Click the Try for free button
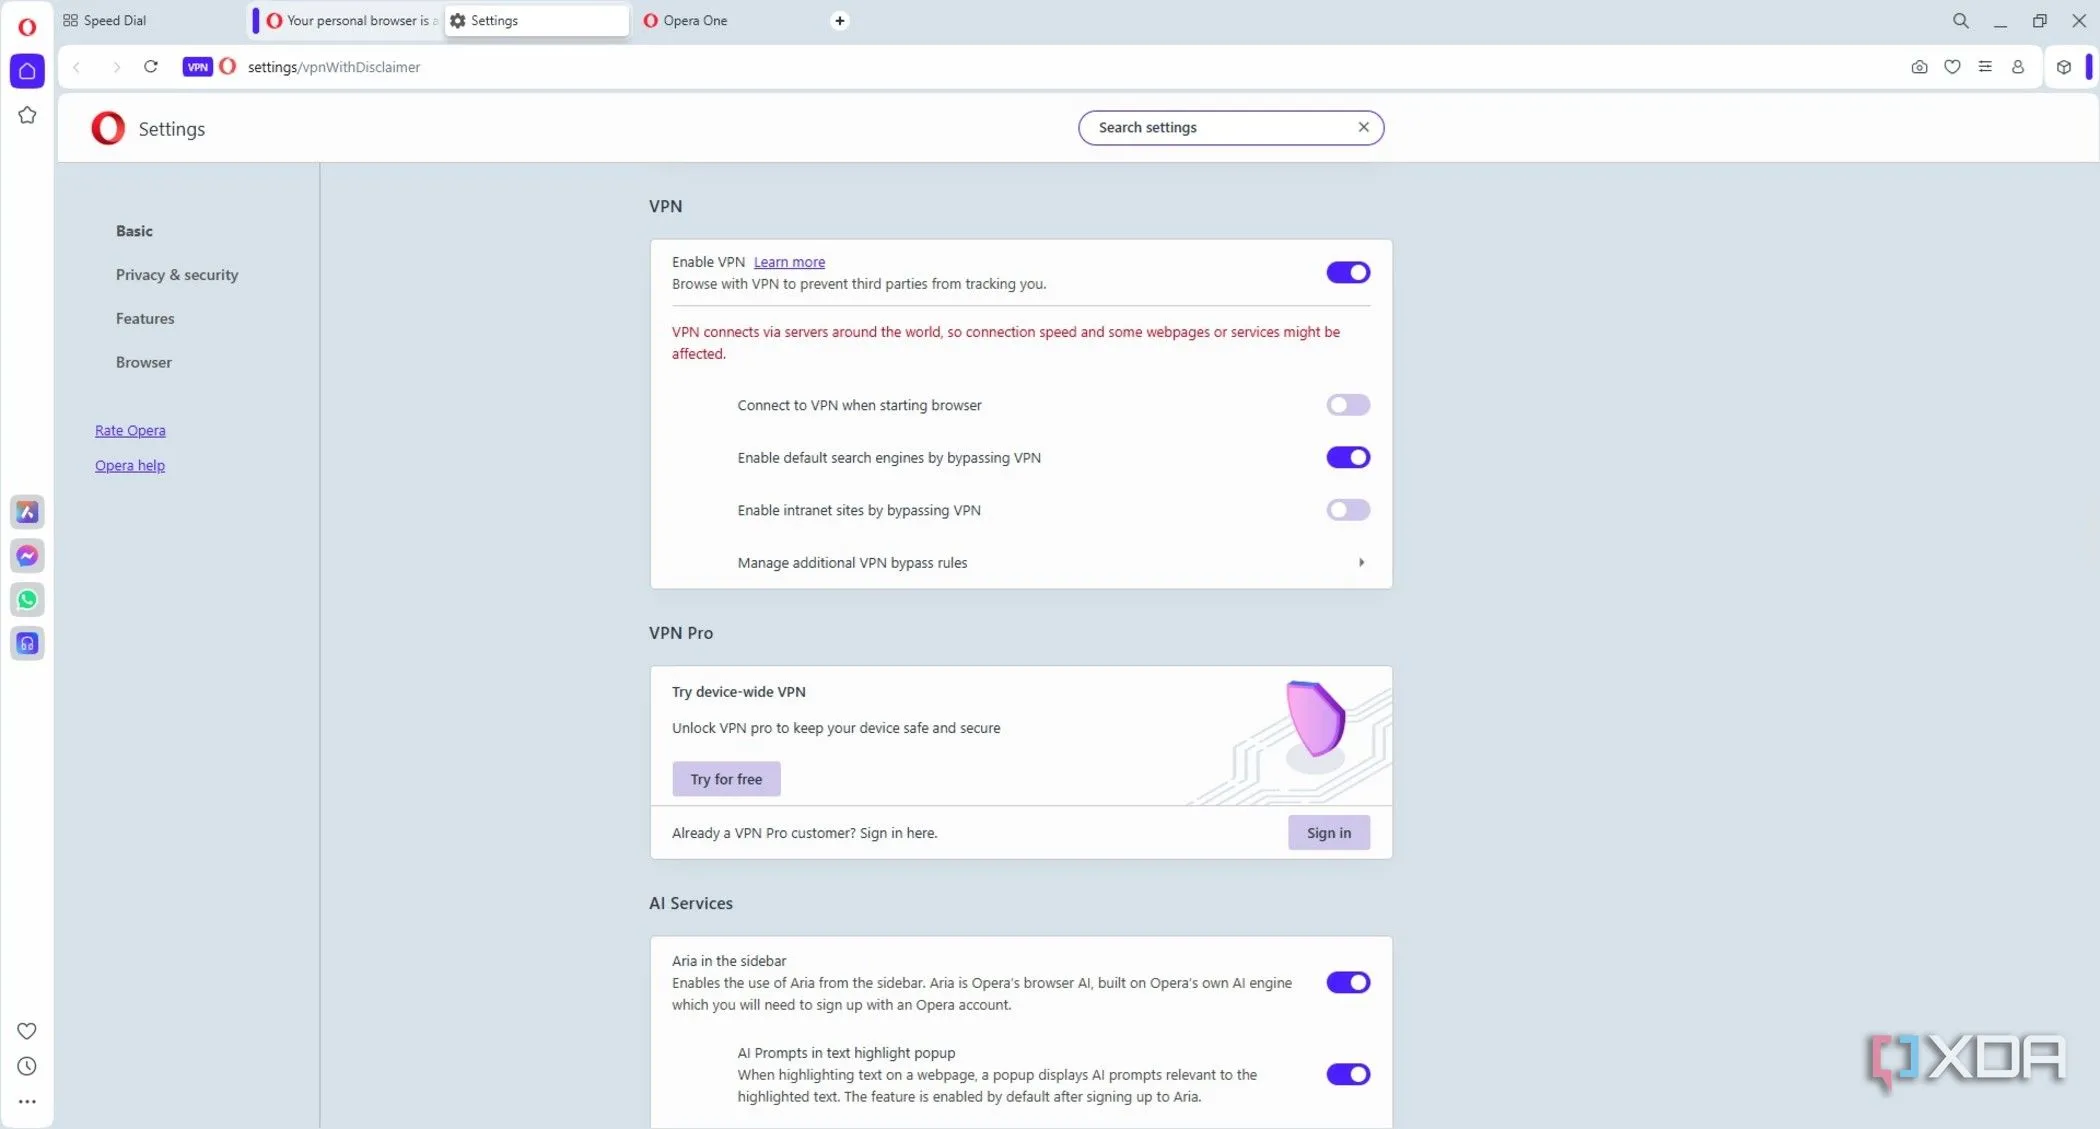The height and width of the screenshot is (1129, 2100). tap(726, 779)
